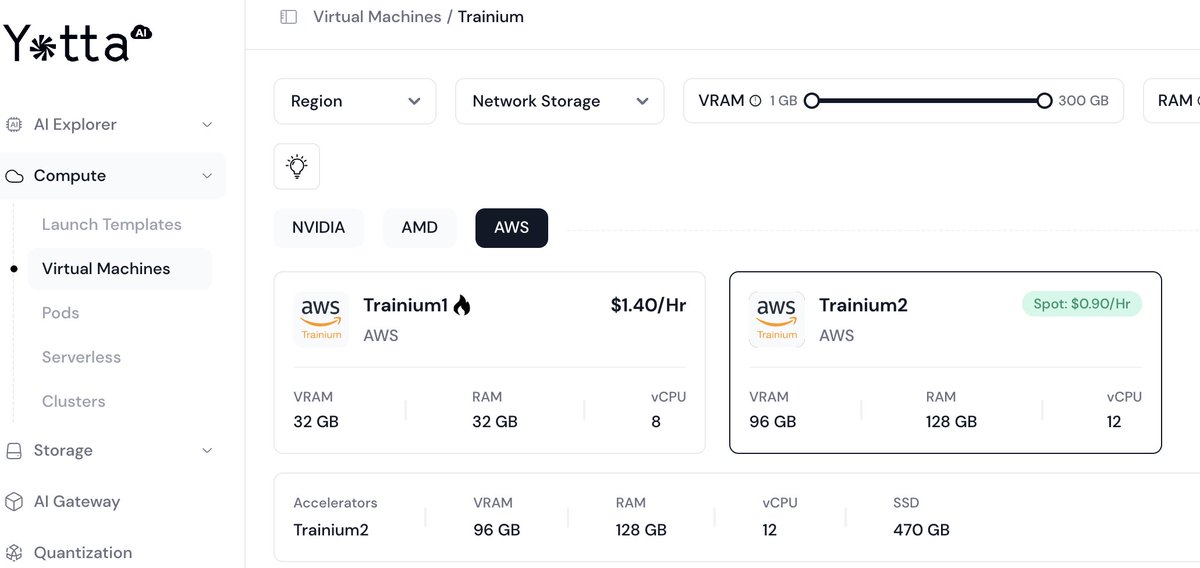1200x568 pixels.
Task: Open Pods in sidebar
Action: pos(60,313)
